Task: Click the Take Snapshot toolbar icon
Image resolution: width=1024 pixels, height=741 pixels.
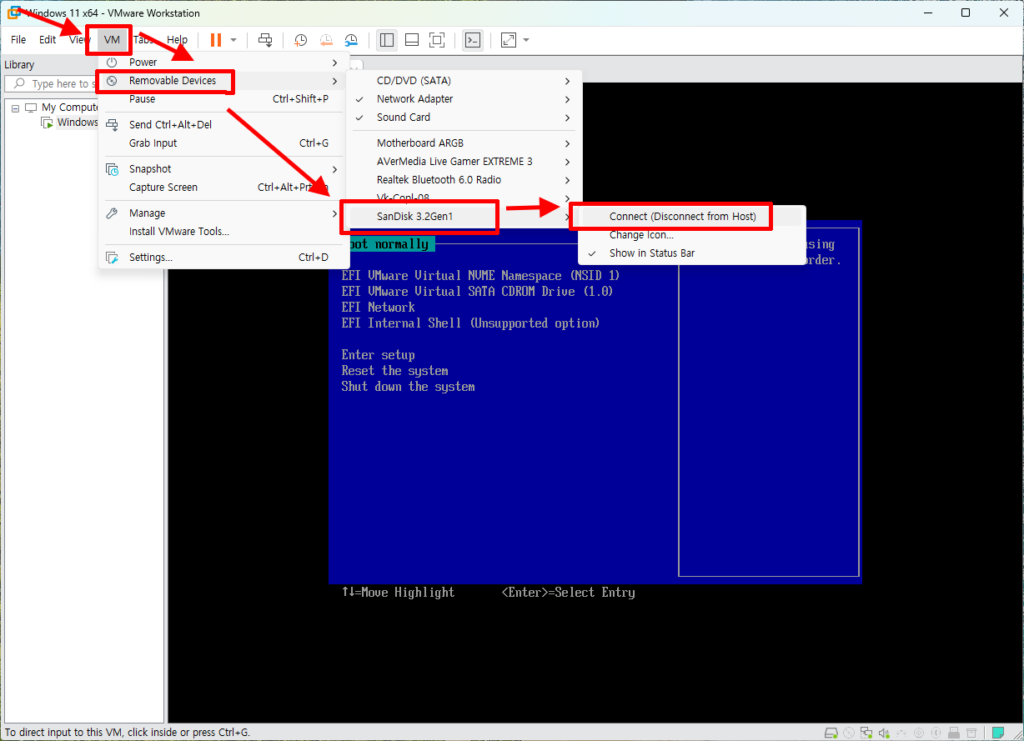Action: pos(300,40)
